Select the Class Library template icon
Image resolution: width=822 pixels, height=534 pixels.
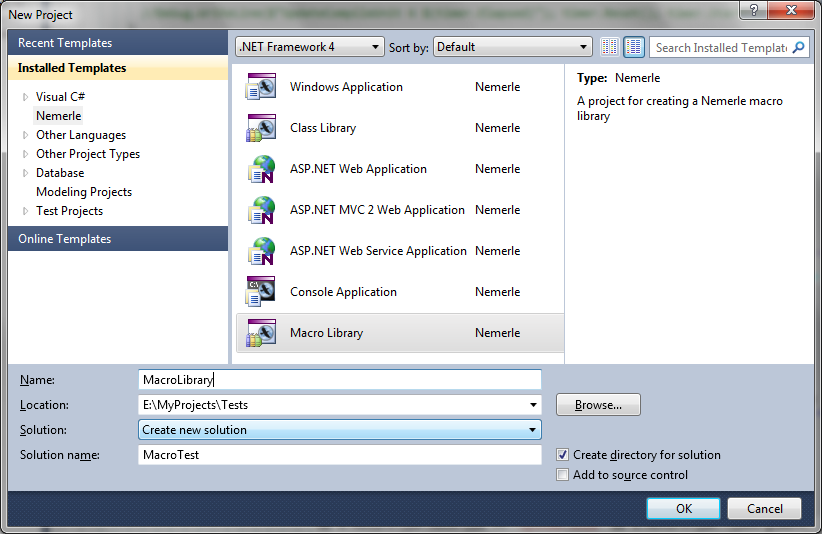coord(260,128)
